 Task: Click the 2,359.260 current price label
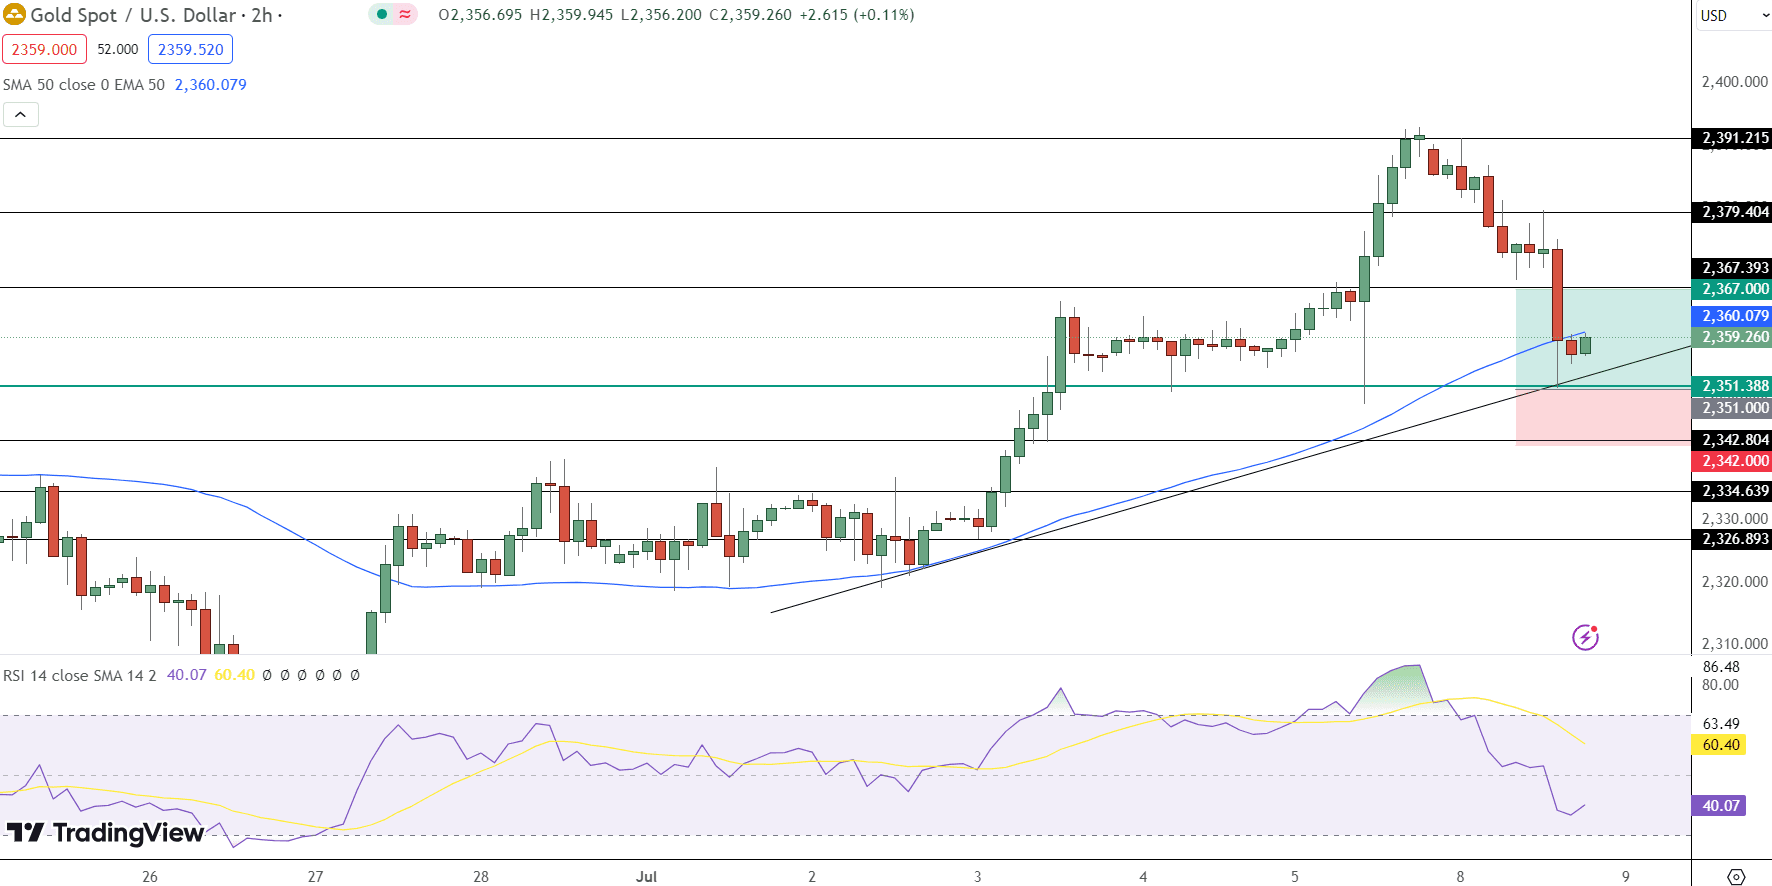point(1732,337)
